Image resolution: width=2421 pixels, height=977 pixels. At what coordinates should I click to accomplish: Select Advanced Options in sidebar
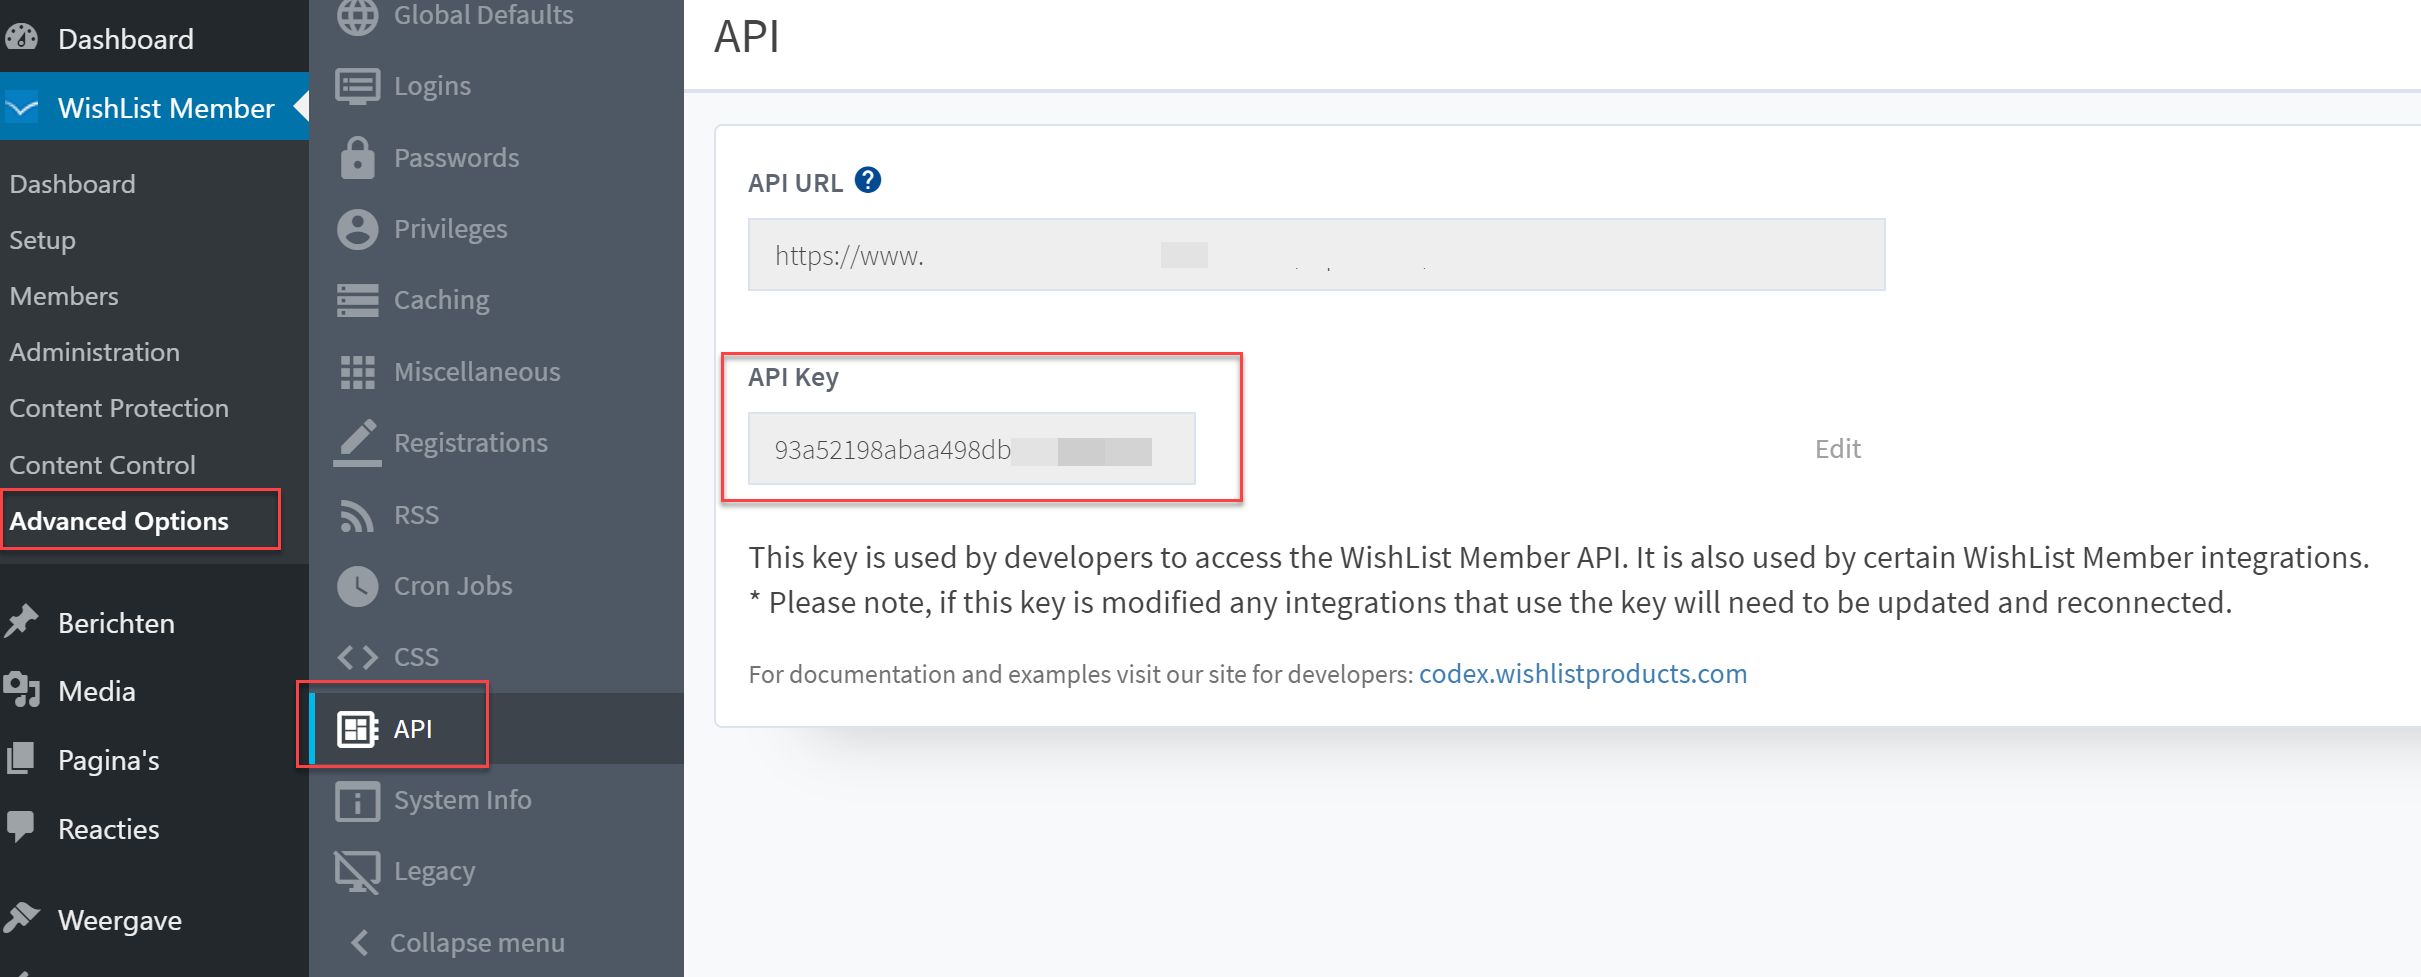coord(119,521)
